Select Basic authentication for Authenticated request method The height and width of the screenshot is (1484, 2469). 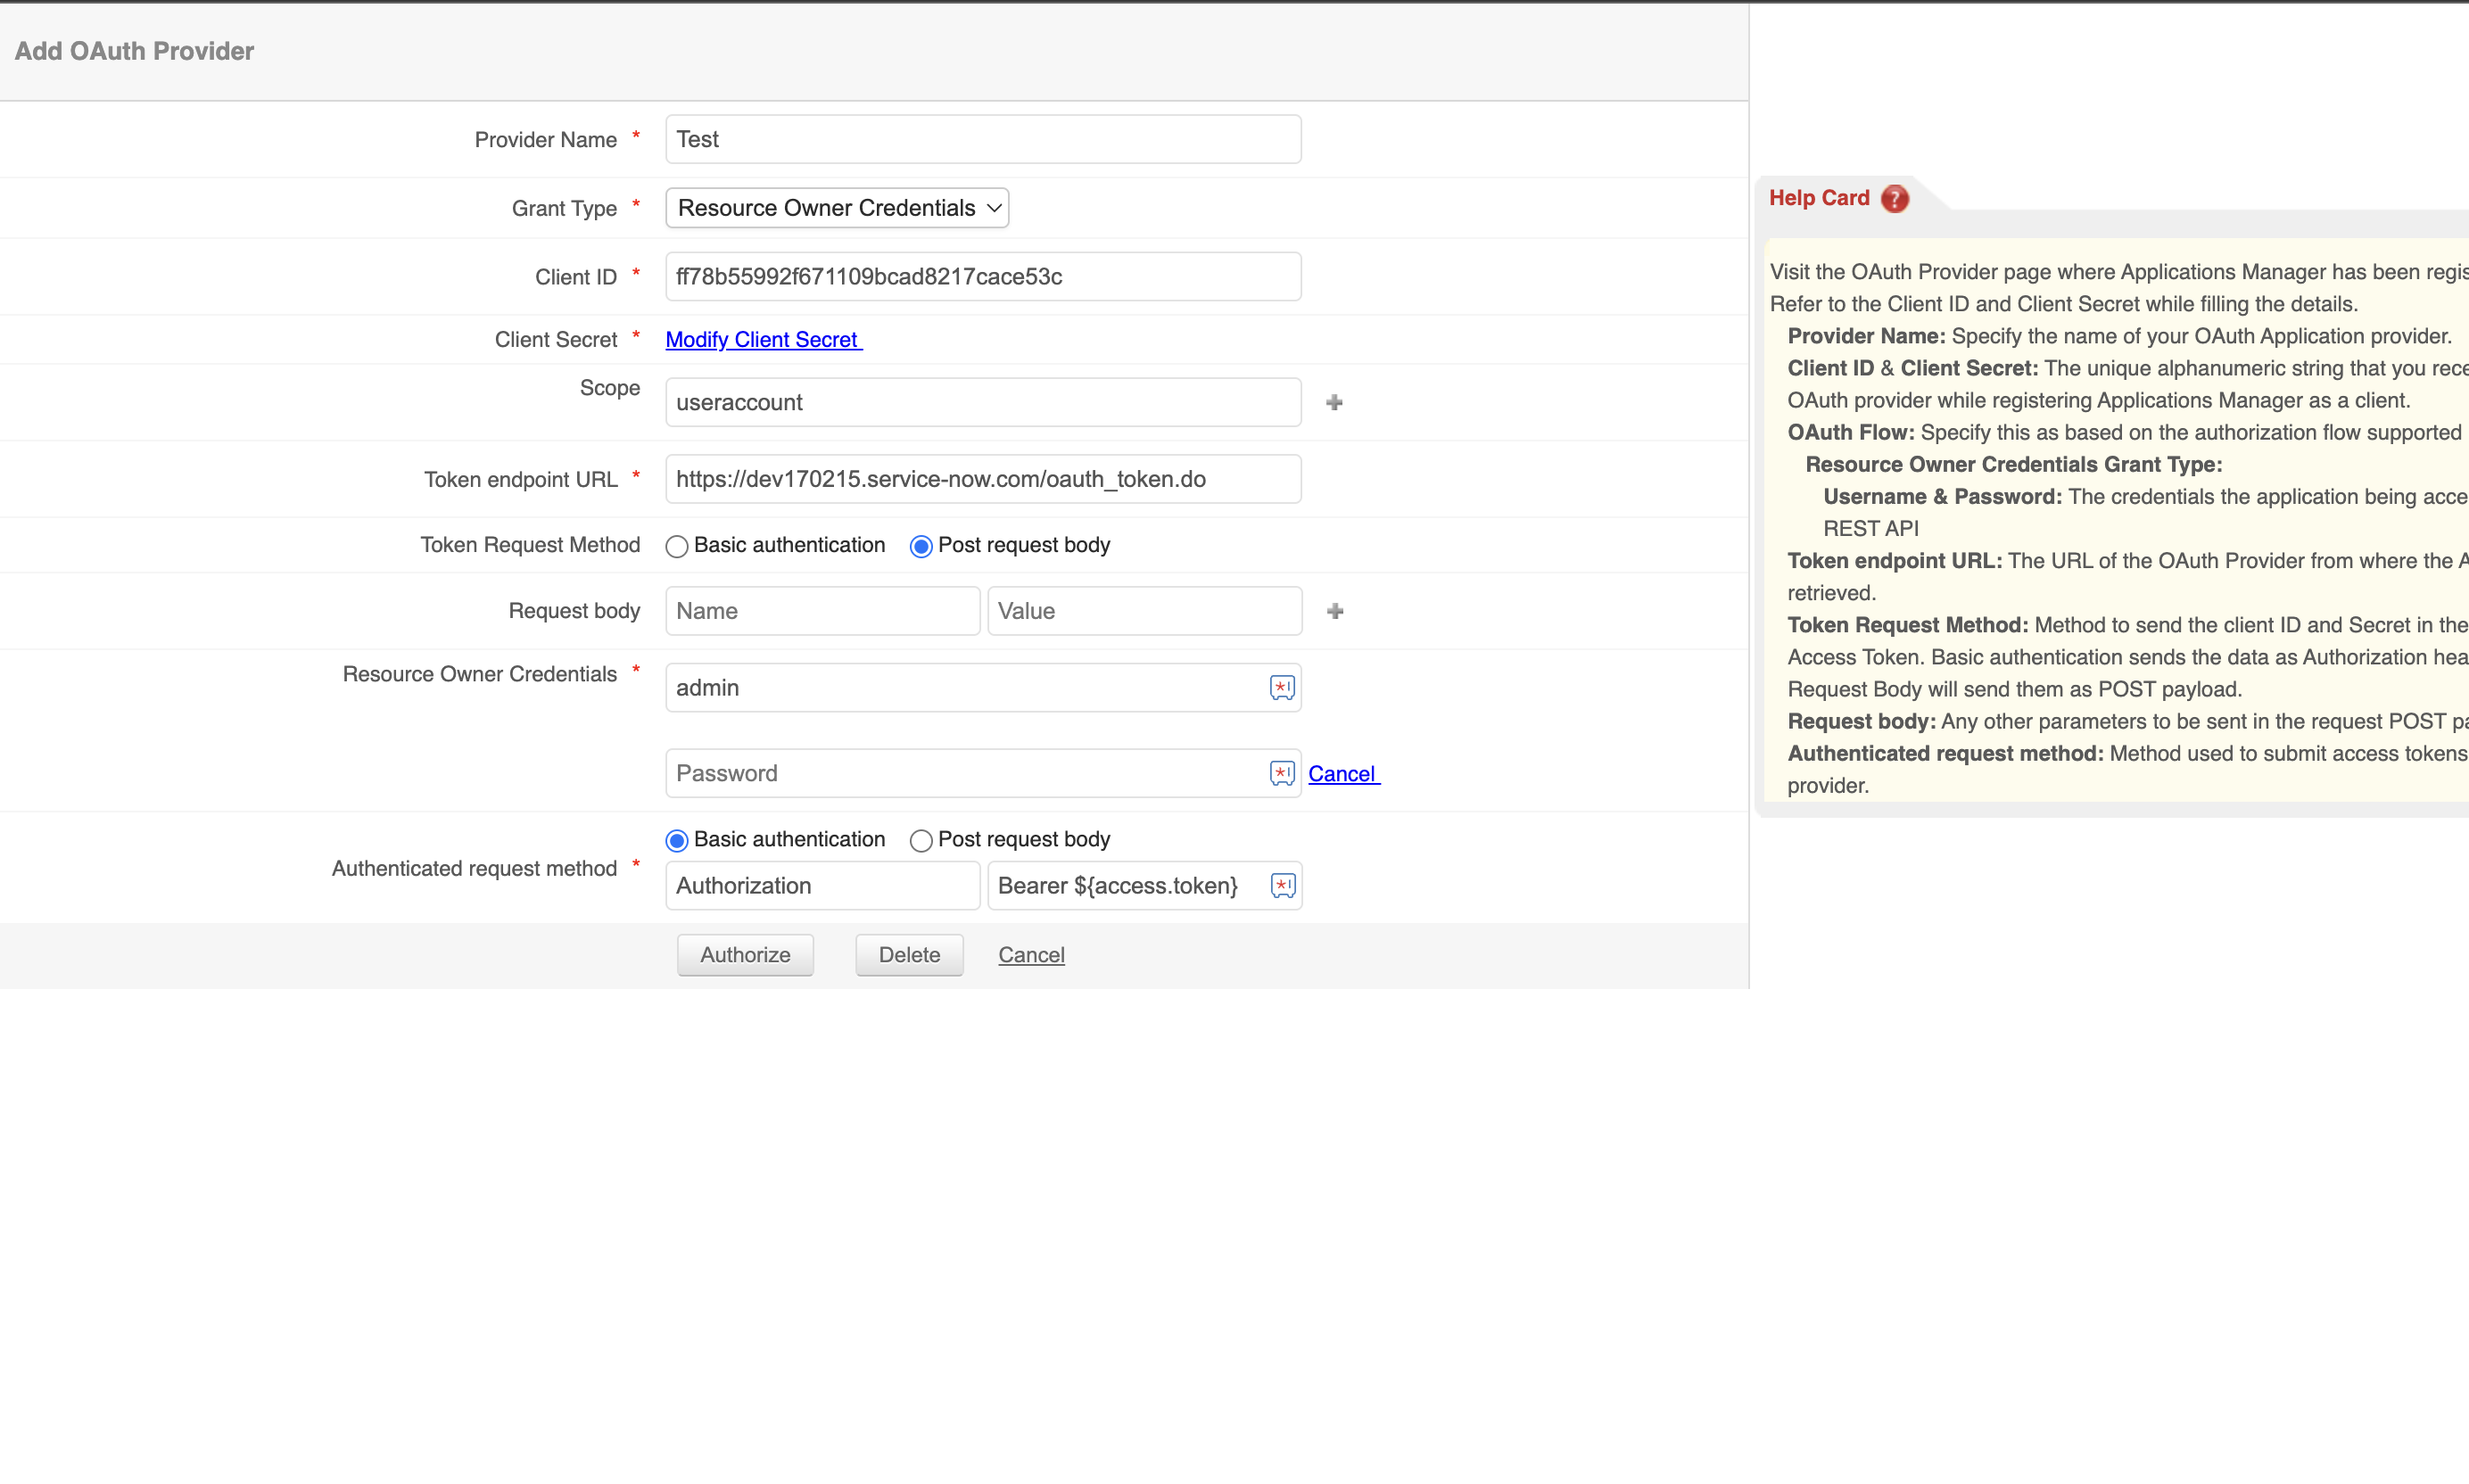[677, 840]
